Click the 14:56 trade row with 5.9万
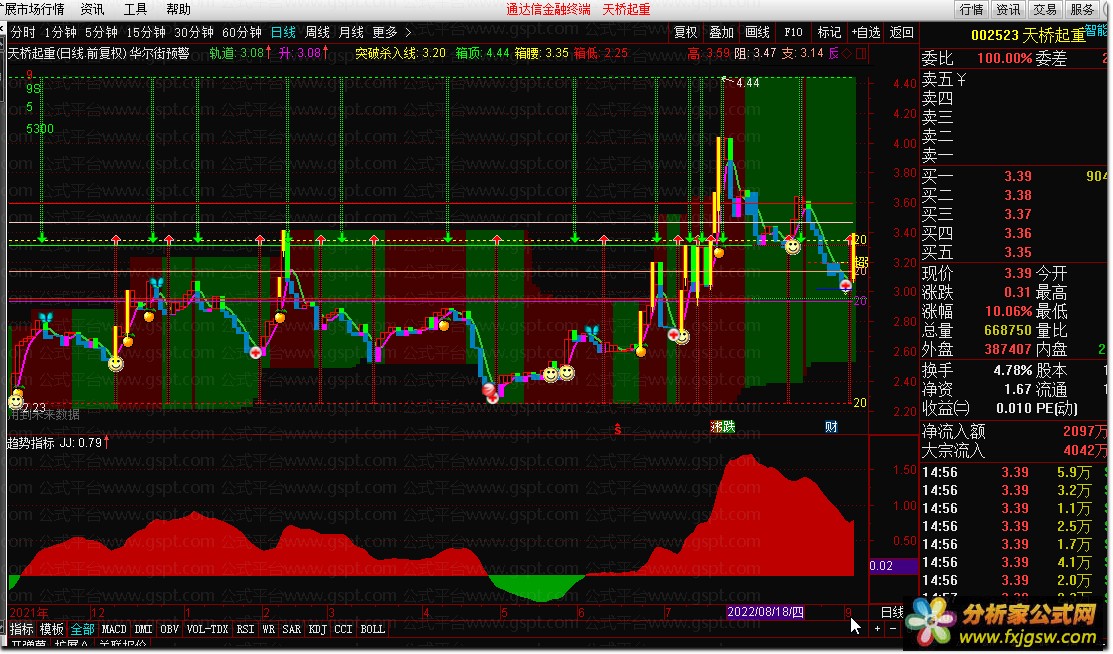 click(1014, 472)
